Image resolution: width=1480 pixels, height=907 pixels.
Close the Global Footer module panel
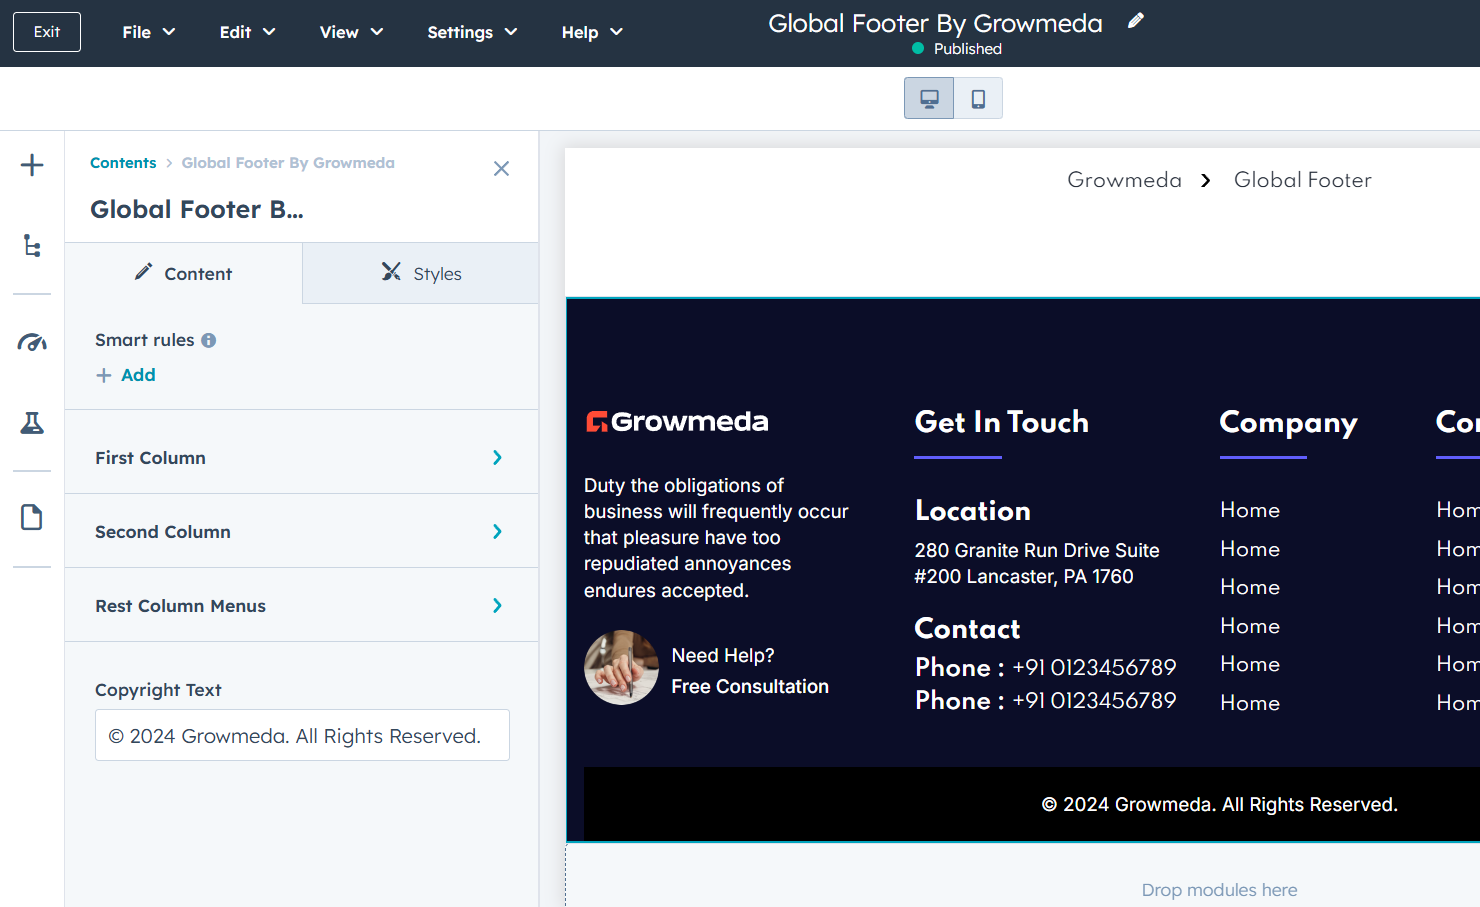[501, 169]
